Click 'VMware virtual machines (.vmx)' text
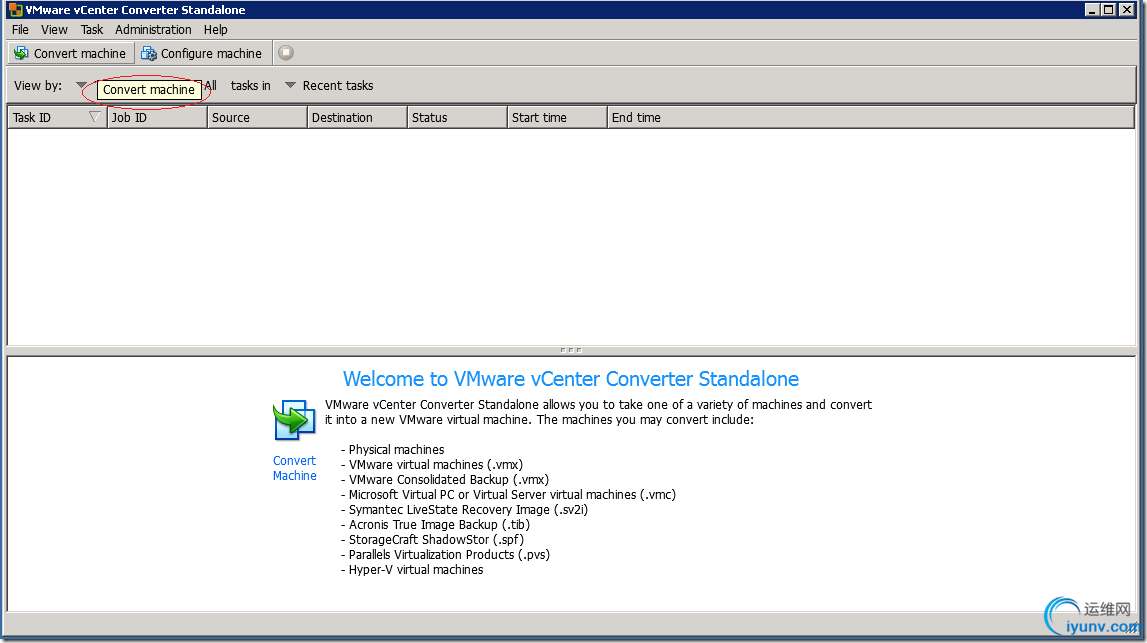This screenshot has height=643, width=1147. (436, 465)
